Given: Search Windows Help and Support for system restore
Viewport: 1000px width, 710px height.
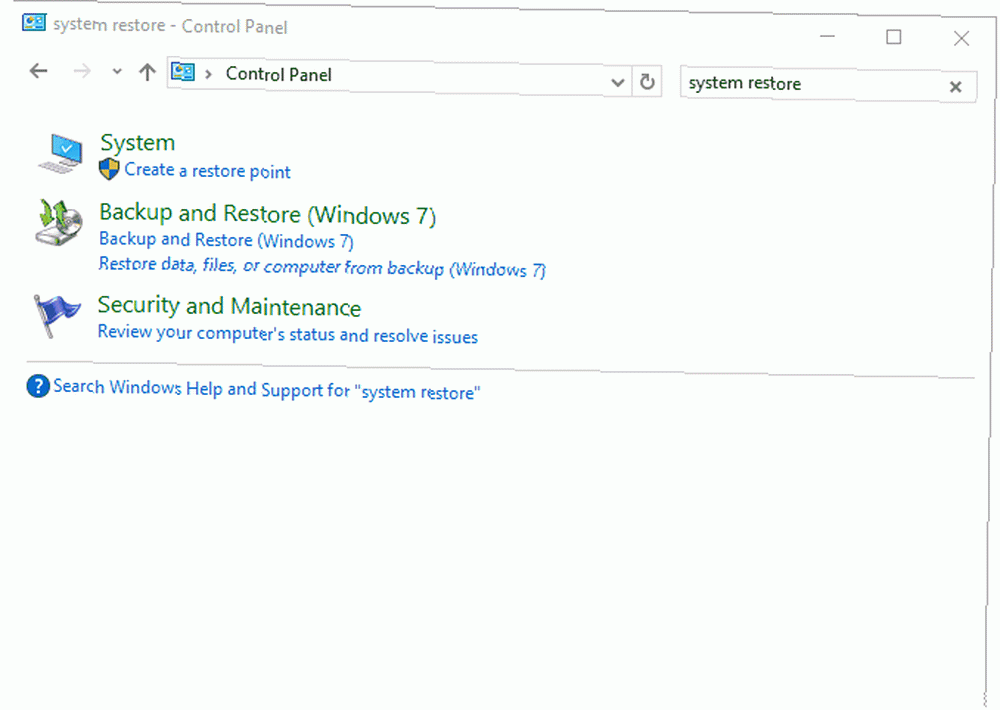Looking at the screenshot, I should (x=267, y=389).
